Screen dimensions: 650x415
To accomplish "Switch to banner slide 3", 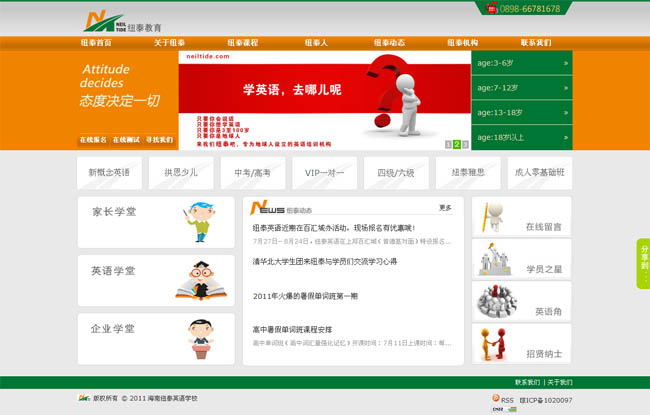I will click(x=465, y=144).
